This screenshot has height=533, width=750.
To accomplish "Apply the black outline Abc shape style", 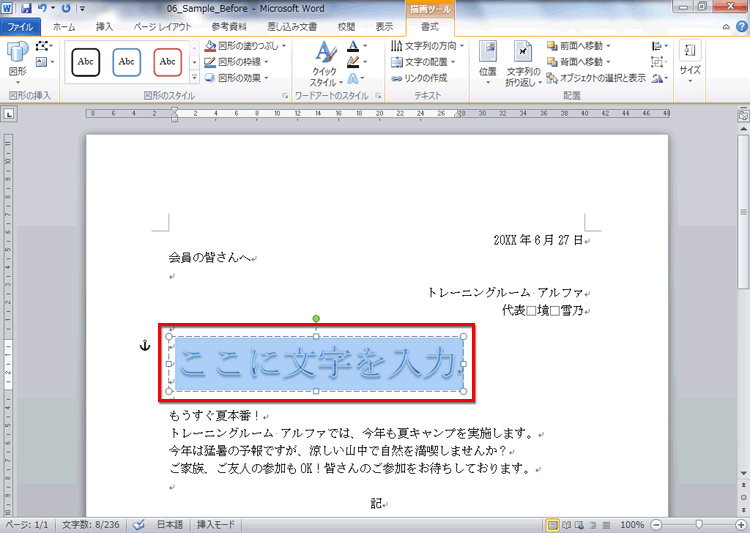I will [86, 62].
